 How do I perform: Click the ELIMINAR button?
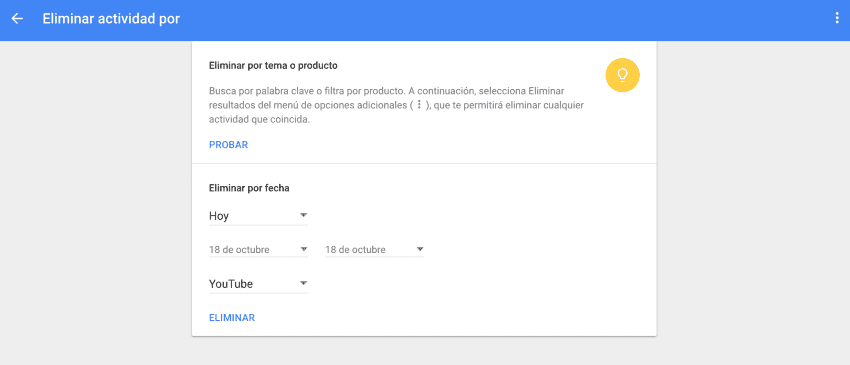click(x=232, y=318)
